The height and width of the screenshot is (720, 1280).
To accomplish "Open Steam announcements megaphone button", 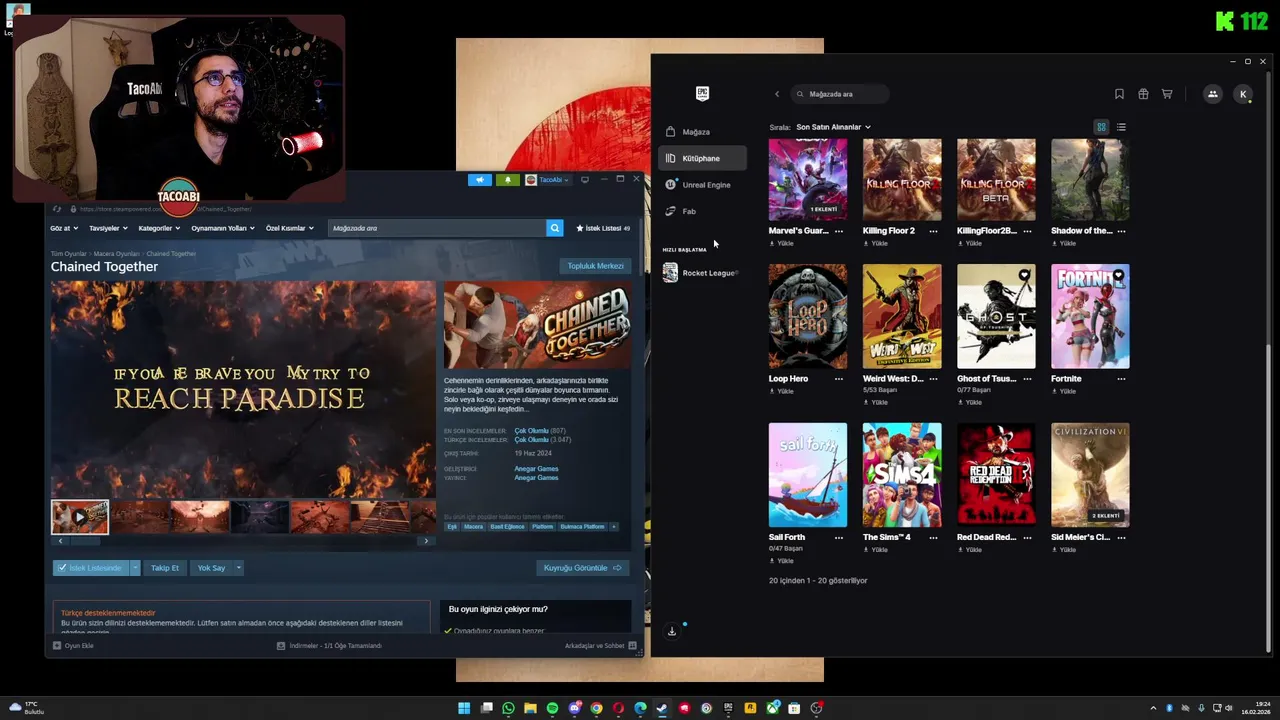I will click(480, 180).
